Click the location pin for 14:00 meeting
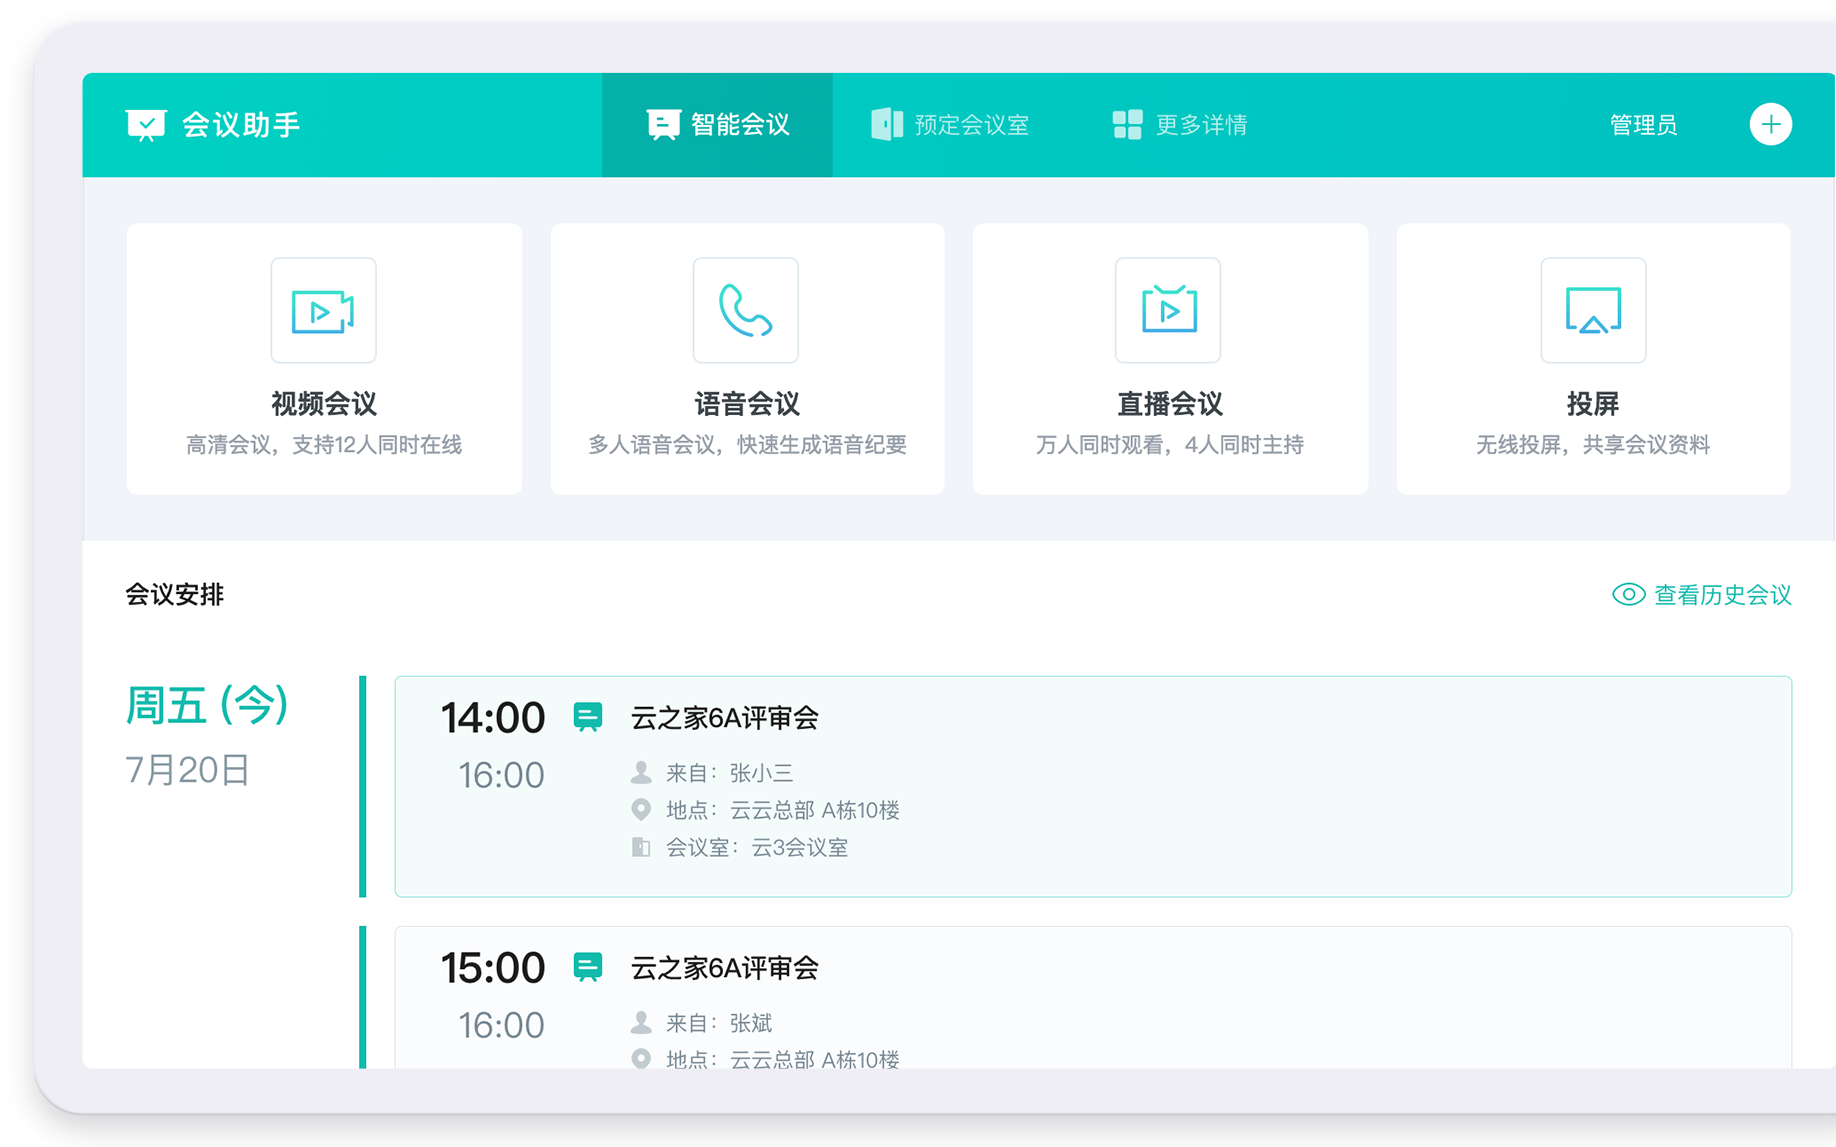This screenshot has width=1836, height=1147. click(641, 810)
